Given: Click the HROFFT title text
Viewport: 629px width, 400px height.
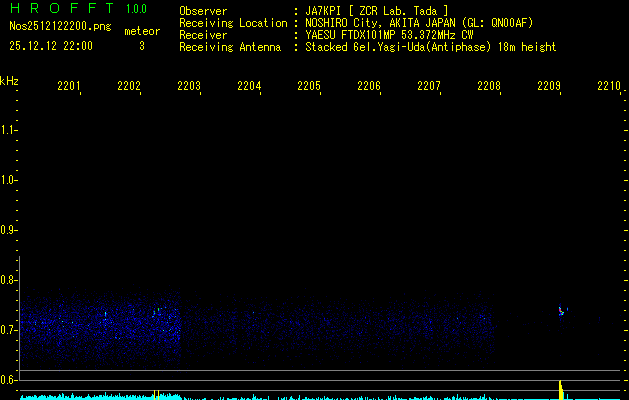Looking at the screenshot, I should pyautogui.click(x=57, y=10).
